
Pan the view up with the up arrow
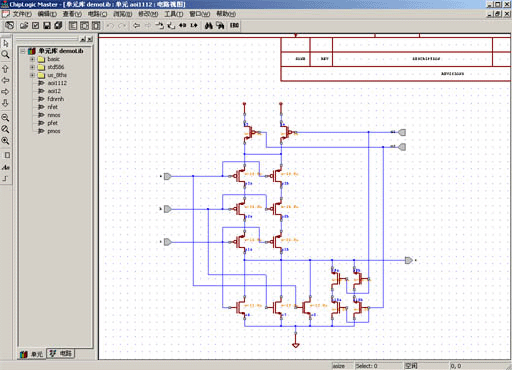(x=6, y=69)
